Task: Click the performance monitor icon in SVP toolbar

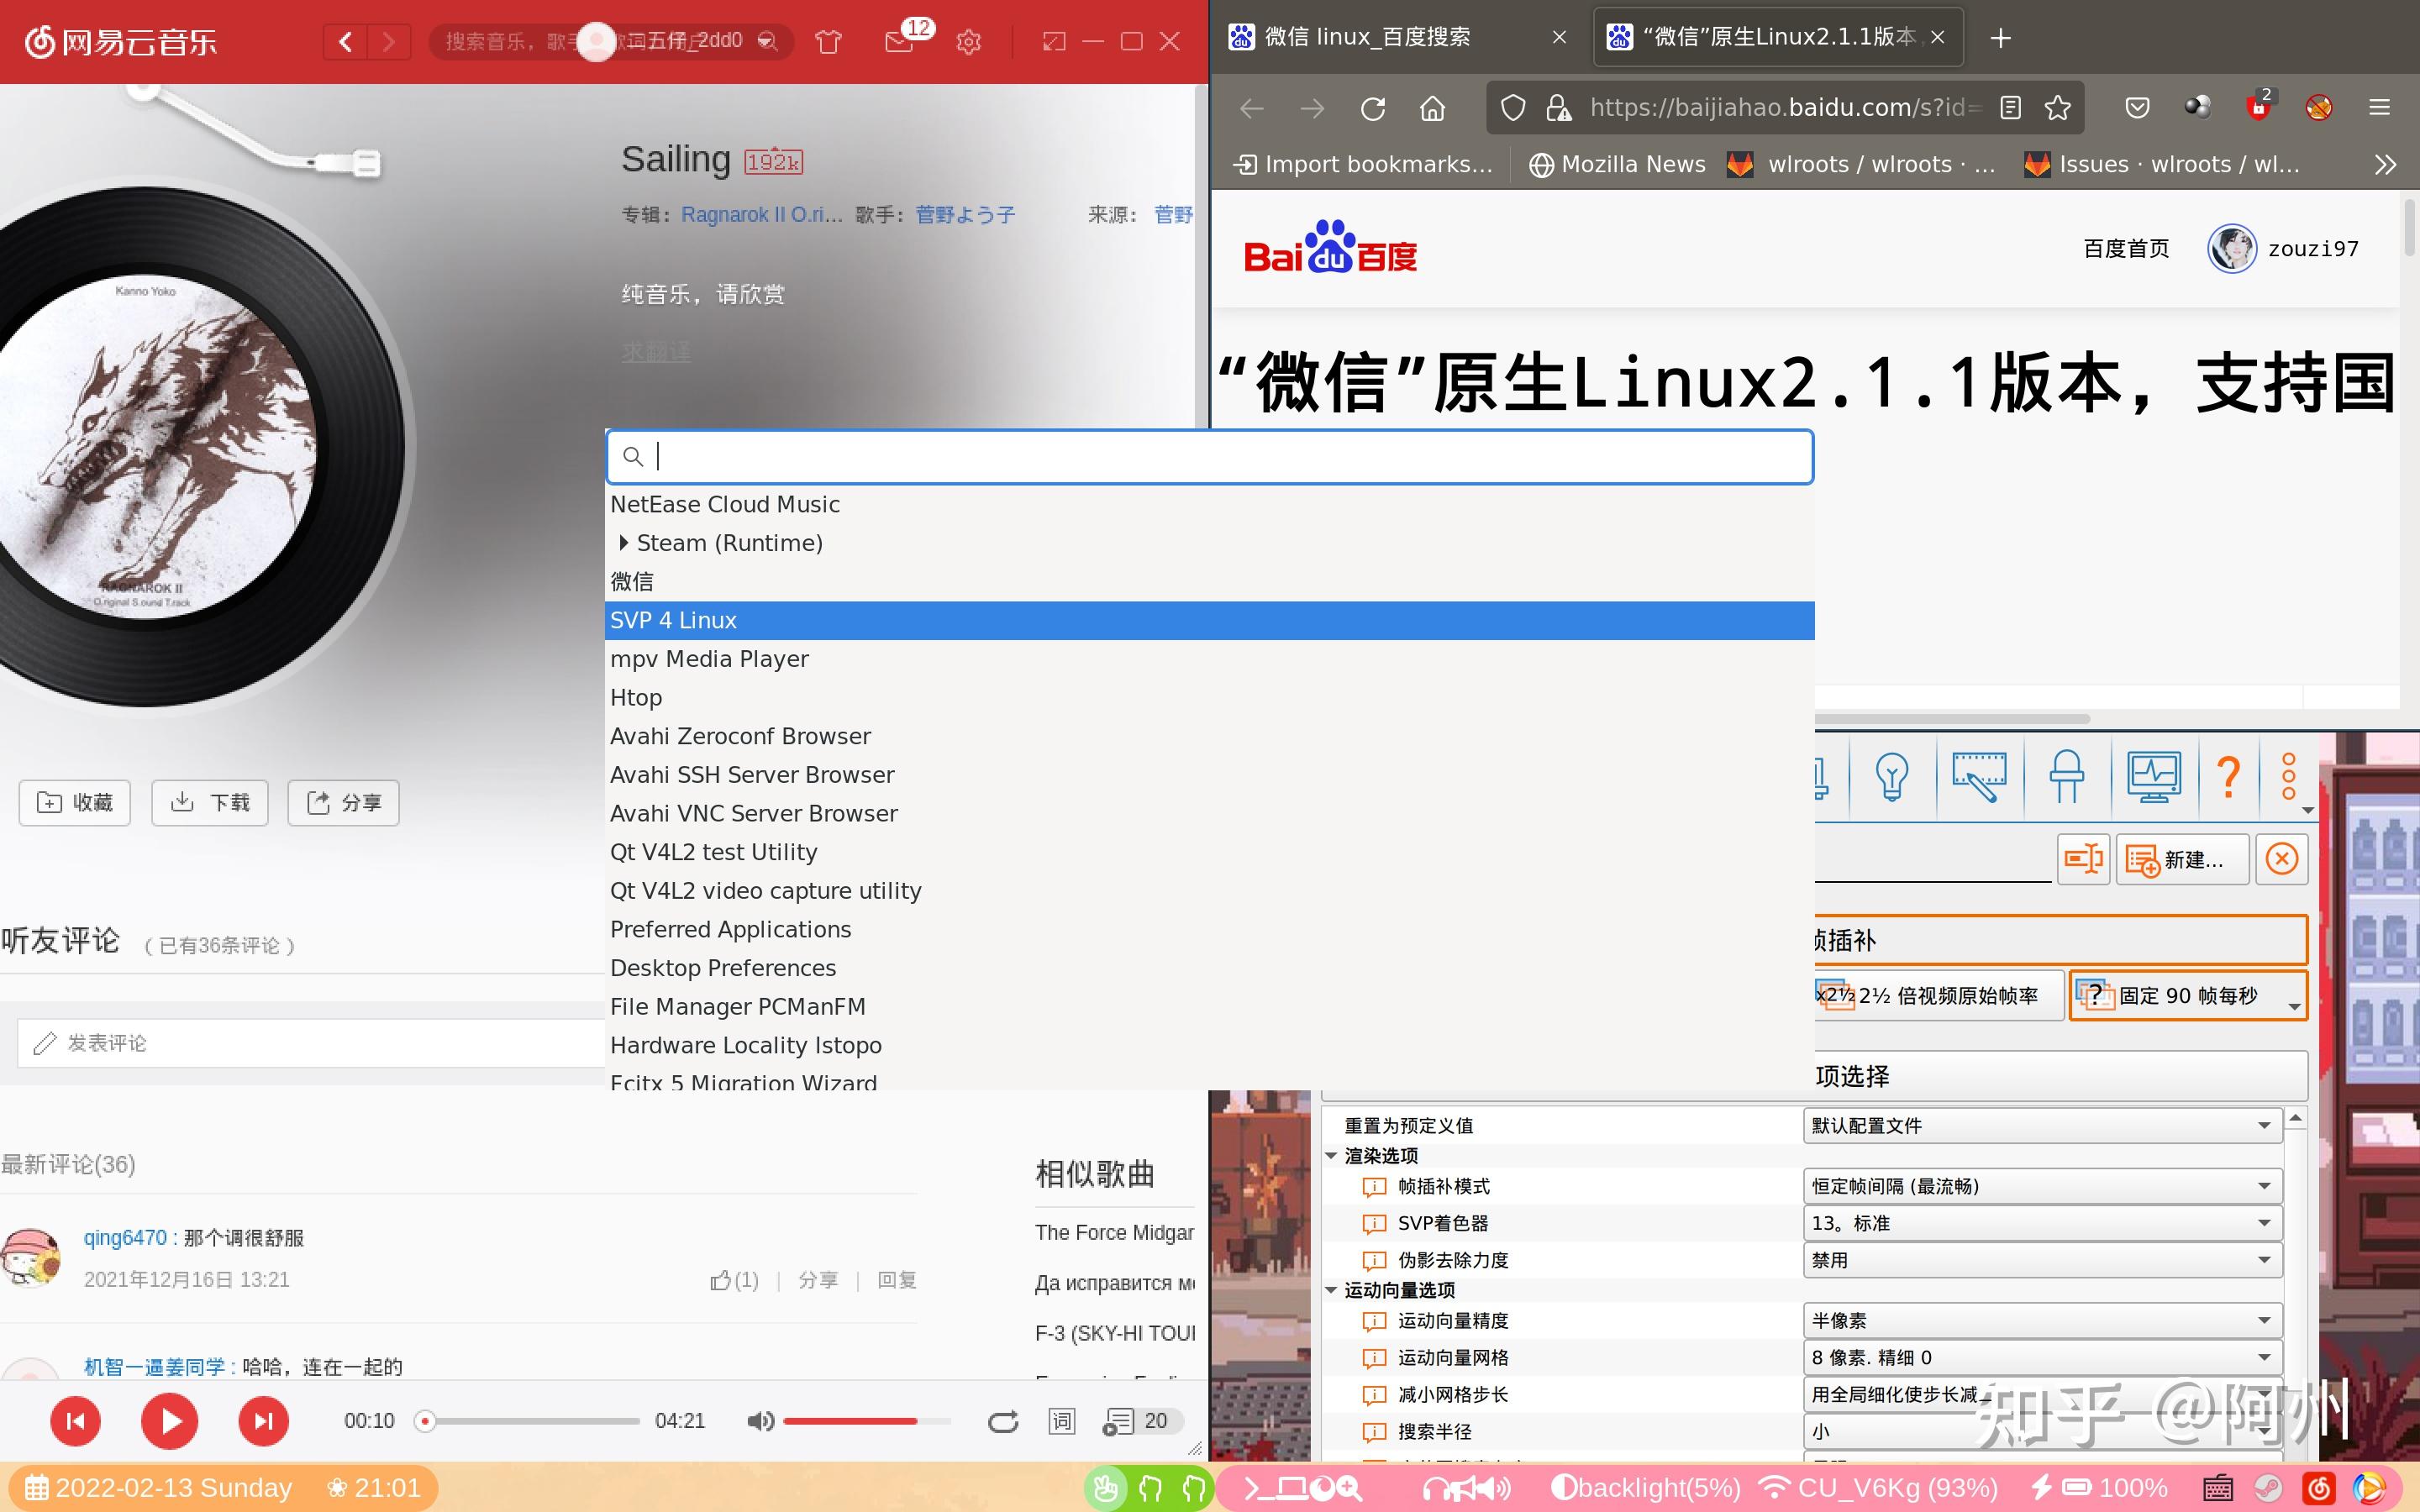Action: pyautogui.click(x=2153, y=777)
